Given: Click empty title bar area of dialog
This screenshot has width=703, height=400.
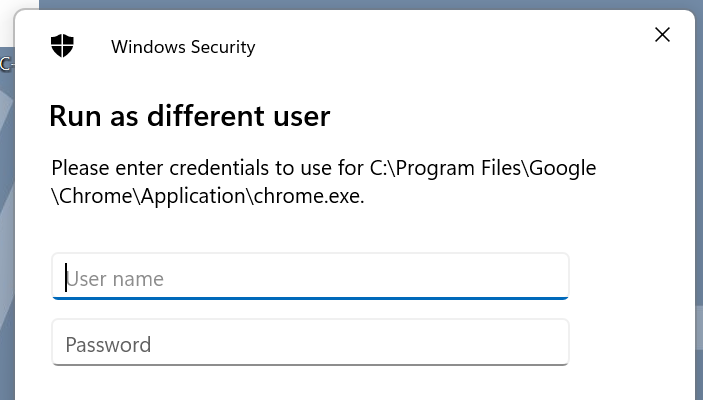Looking at the screenshot, I should point(448,45).
